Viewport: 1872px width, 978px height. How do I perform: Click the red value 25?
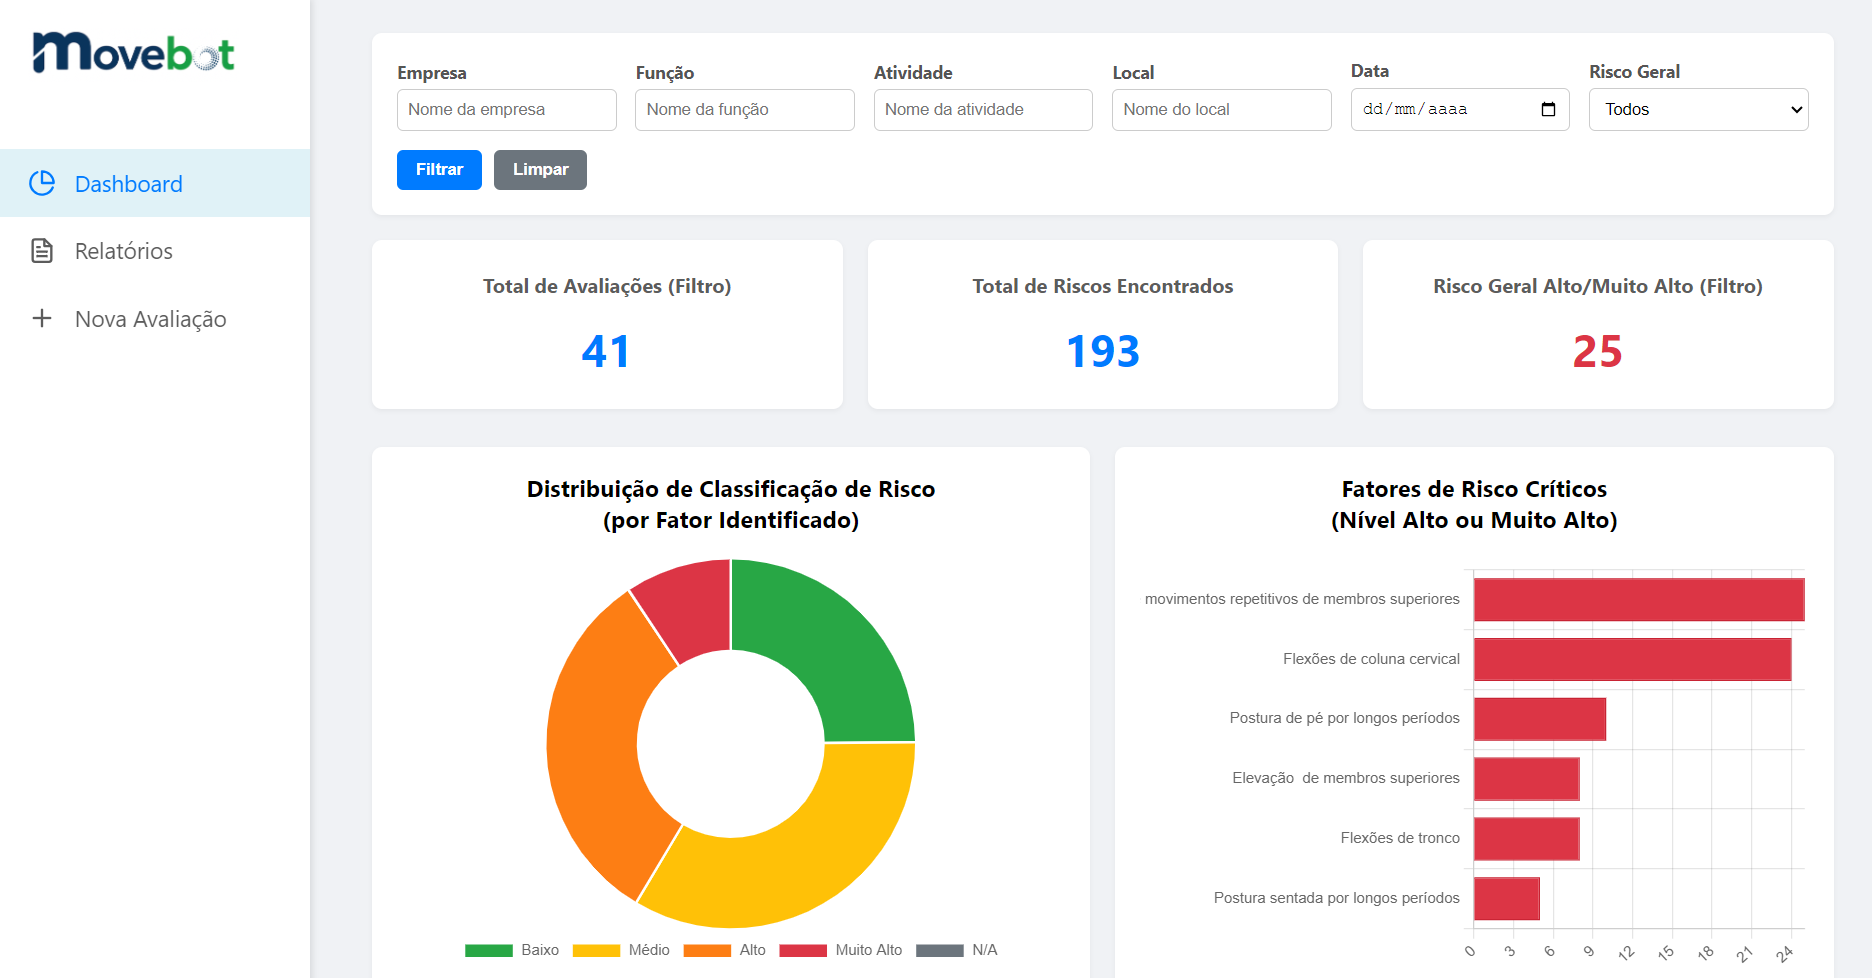1598,352
